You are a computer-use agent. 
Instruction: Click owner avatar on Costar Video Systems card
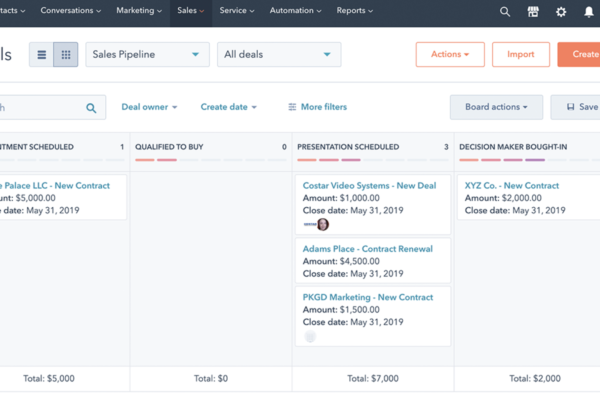pyautogui.click(x=322, y=225)
